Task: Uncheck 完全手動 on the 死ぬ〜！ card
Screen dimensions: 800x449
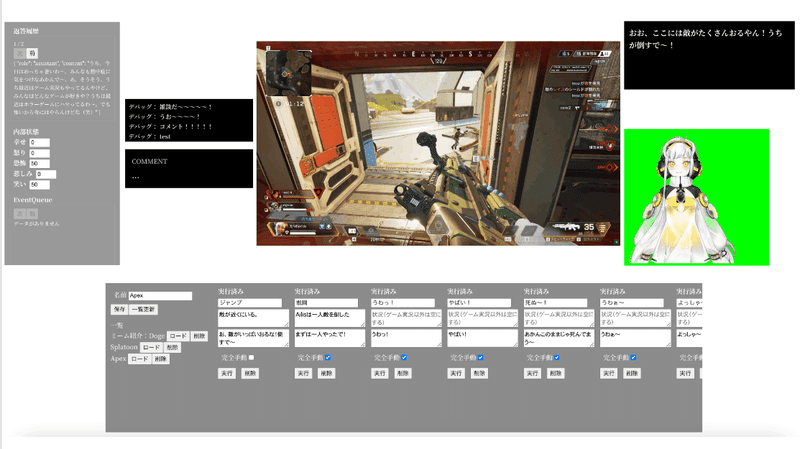Action: pyautogui.click(x=557, y=358)
